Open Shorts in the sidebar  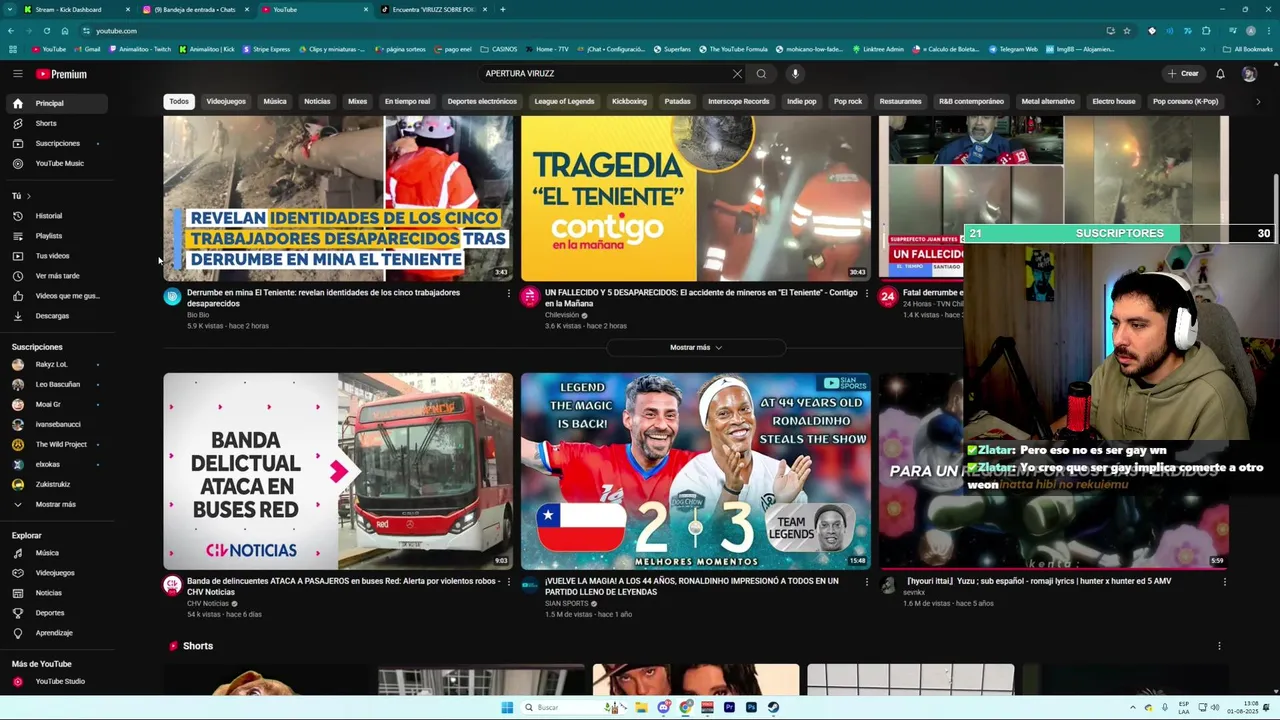[x=56, y=123]
